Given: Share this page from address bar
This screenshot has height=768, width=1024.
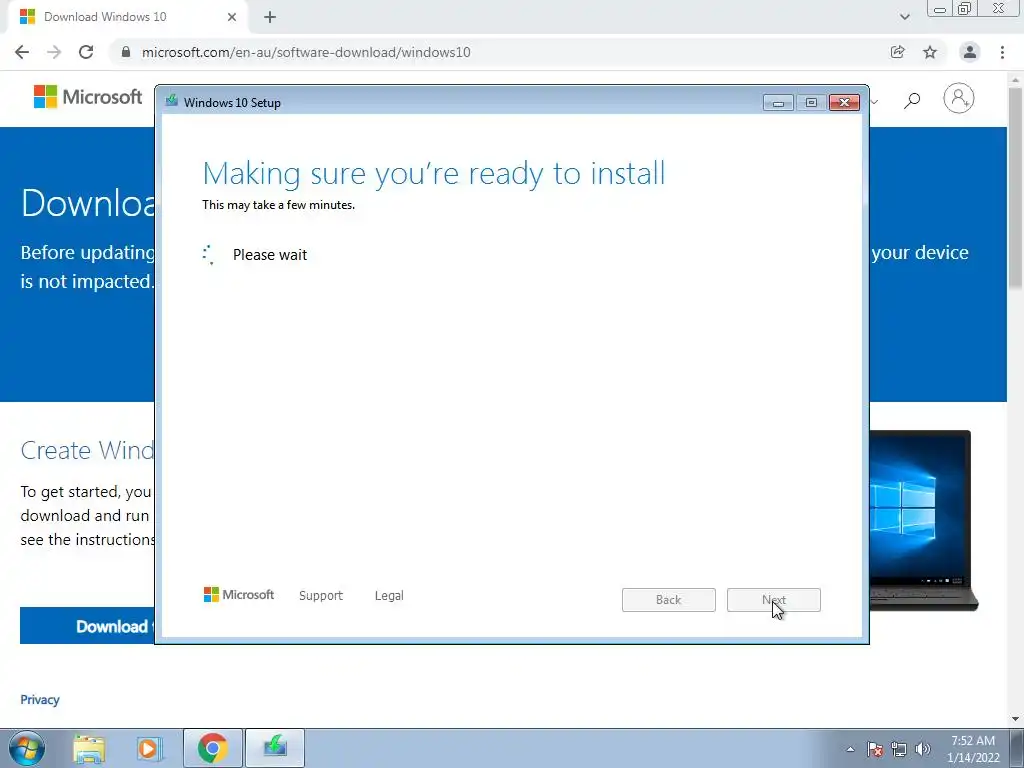Looking at the screenshot, I should (x=897, y=52).
